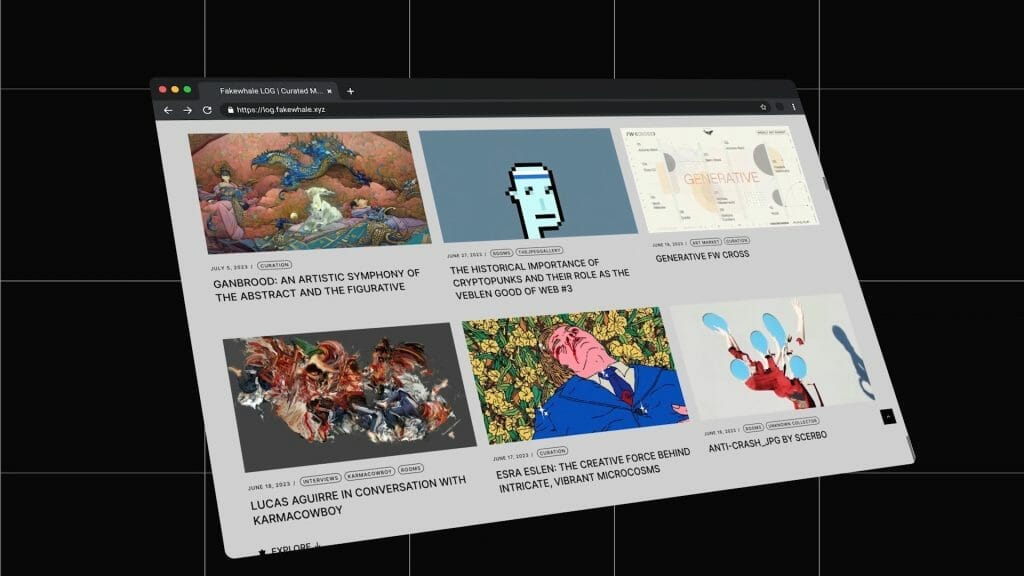Open a new tab with the plus icon

tap(350, 91)
